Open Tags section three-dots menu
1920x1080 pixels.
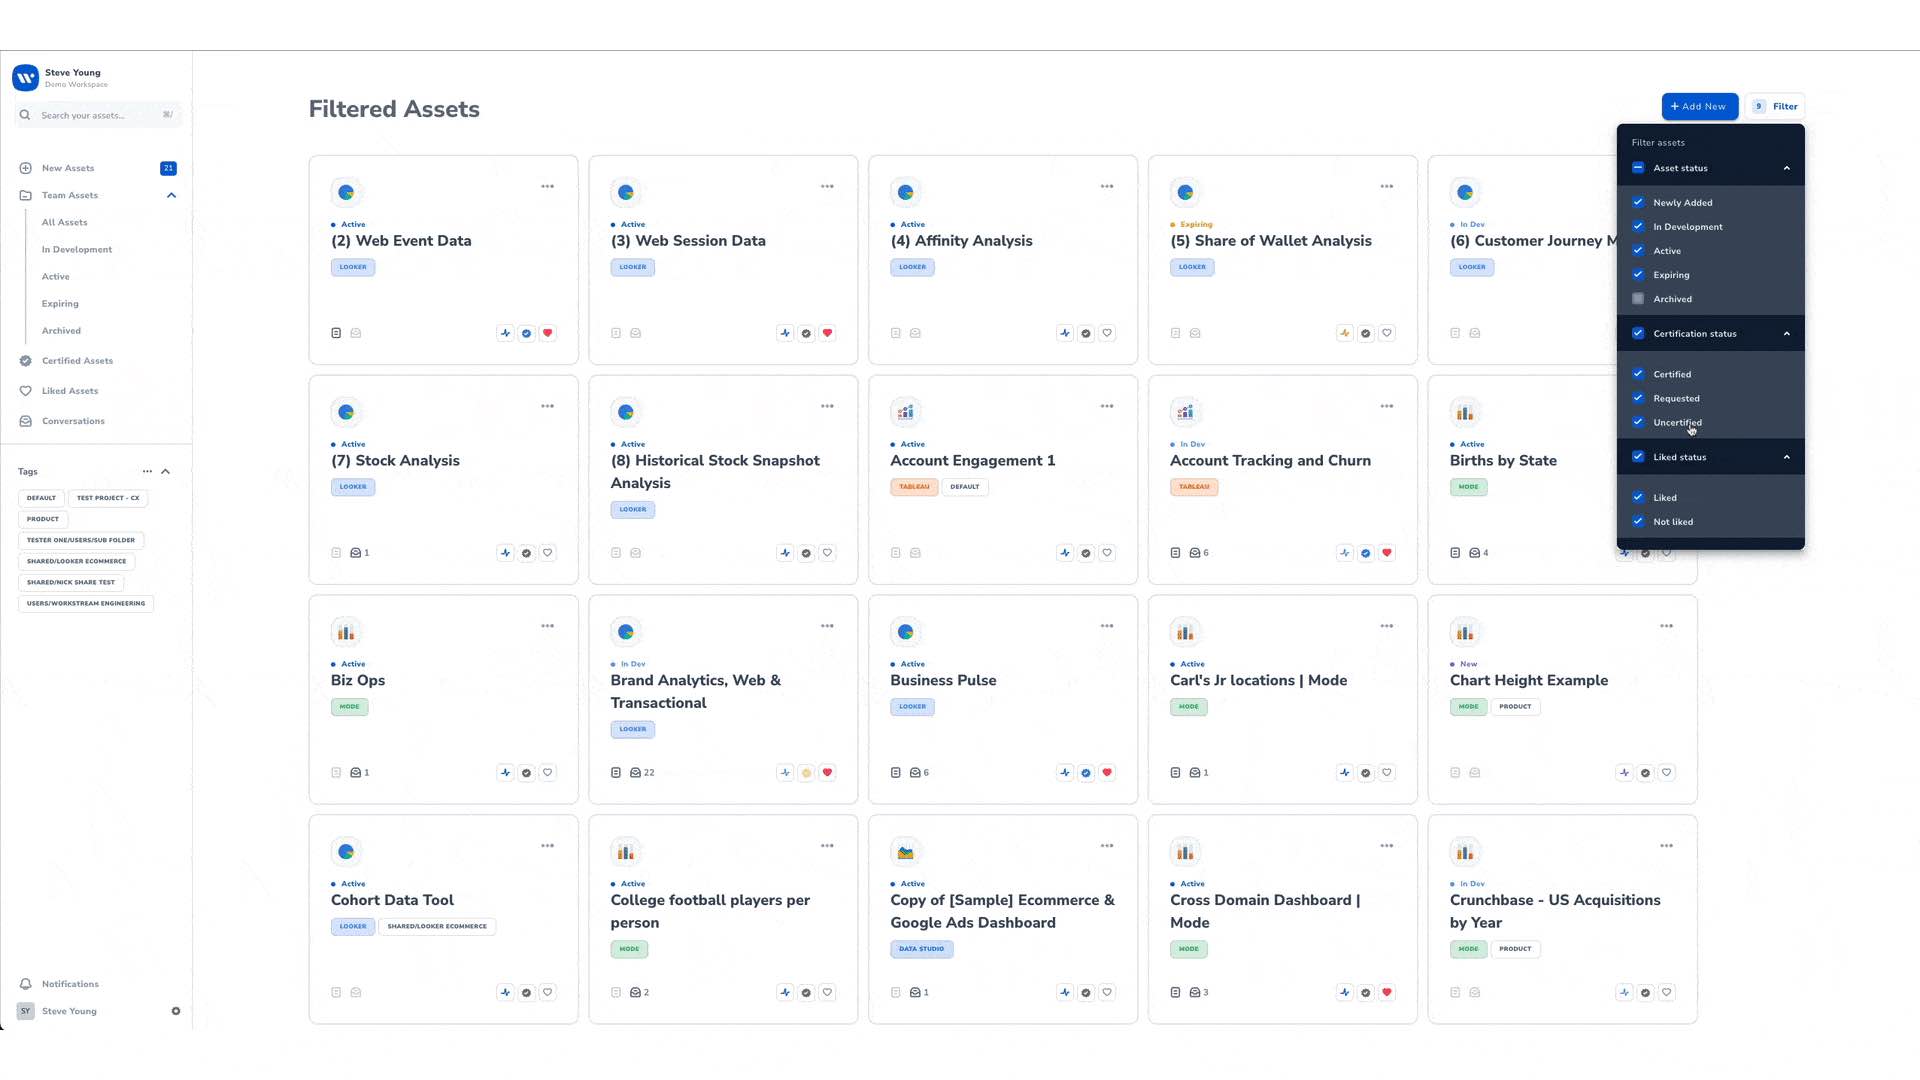pos(147,471)
